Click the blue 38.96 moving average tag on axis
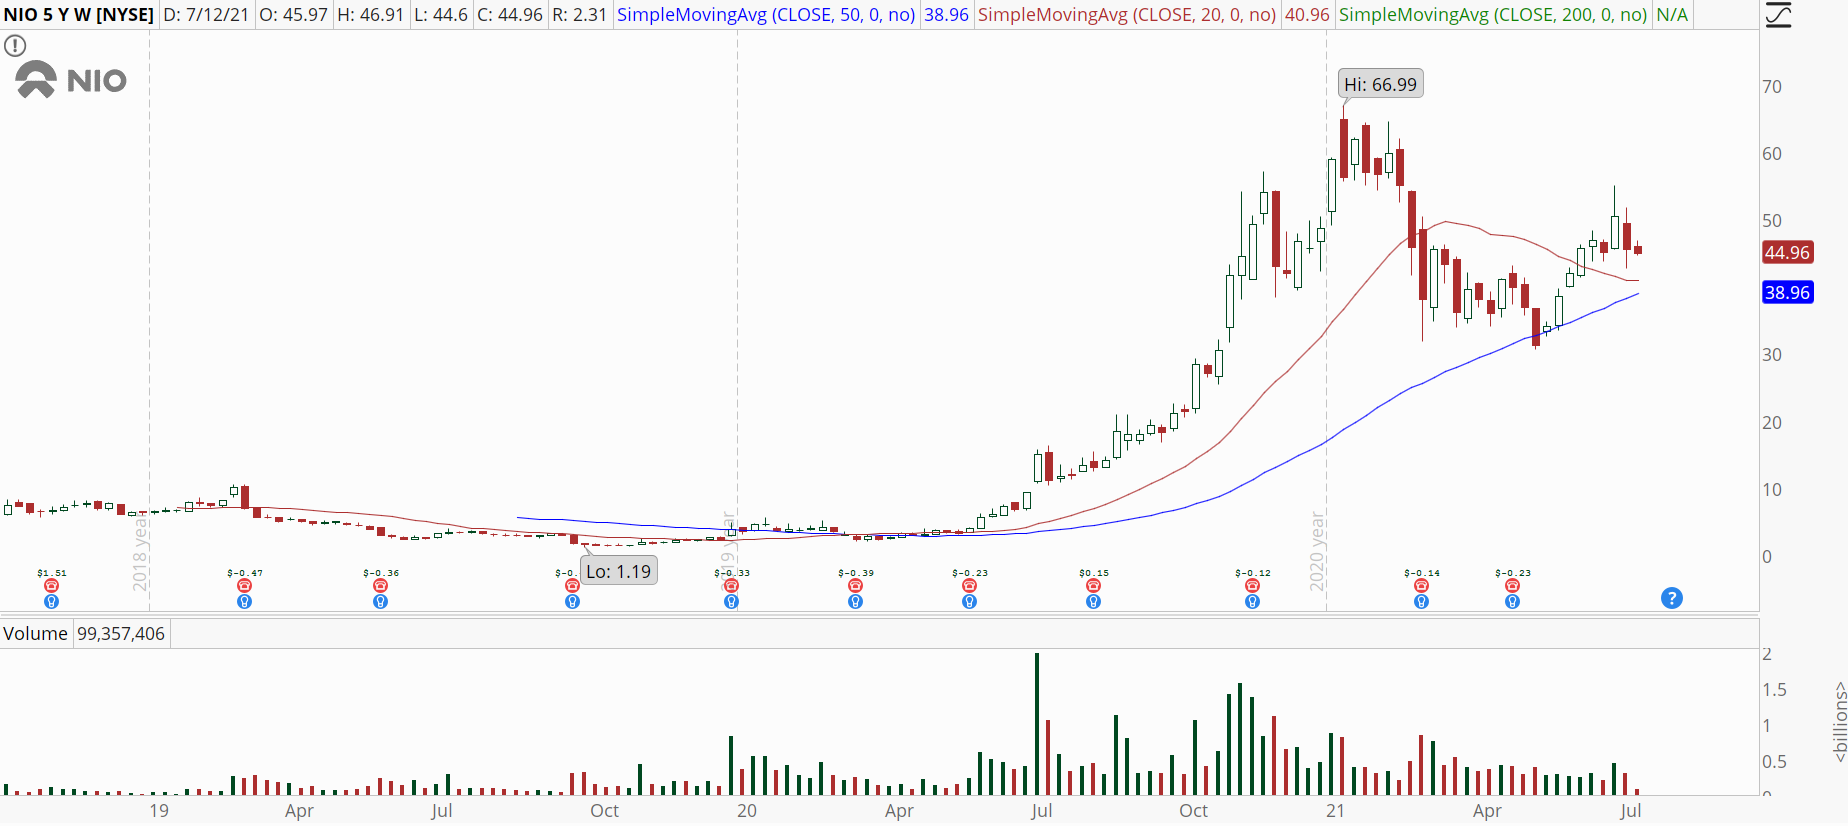Screen dimensions: 1848x826 (x=1787, y=292)
